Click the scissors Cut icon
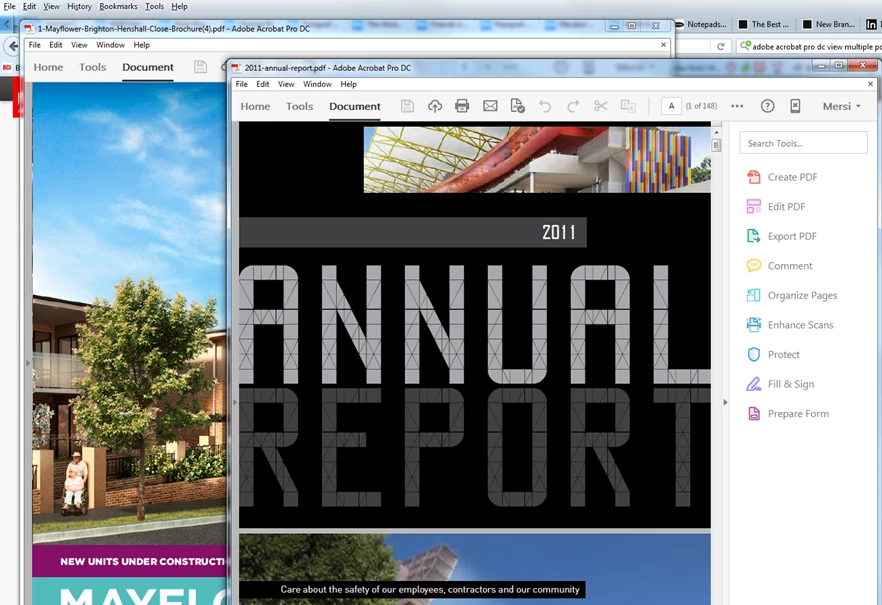882x605 pixels. coord(601,106)
